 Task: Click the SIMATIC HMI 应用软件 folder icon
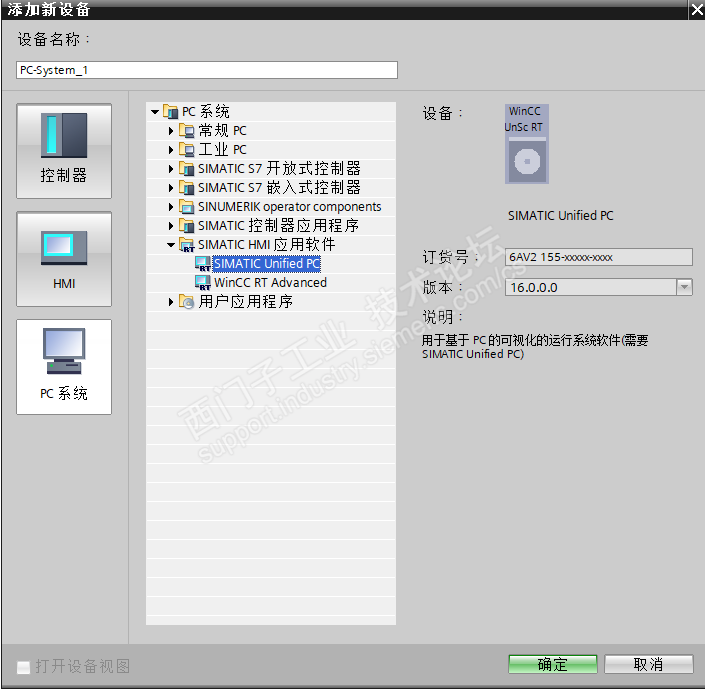pyautogui.click(x=187, y=245)
